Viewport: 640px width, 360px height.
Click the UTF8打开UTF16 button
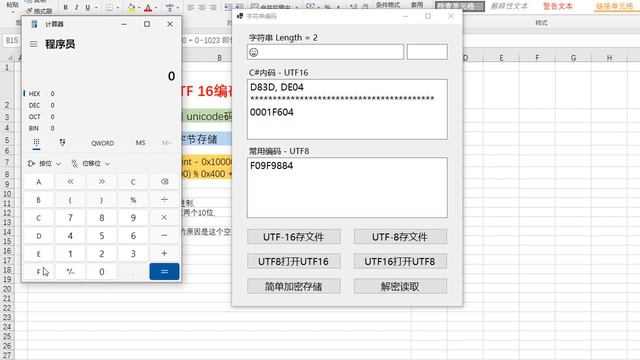coord(293,261)
